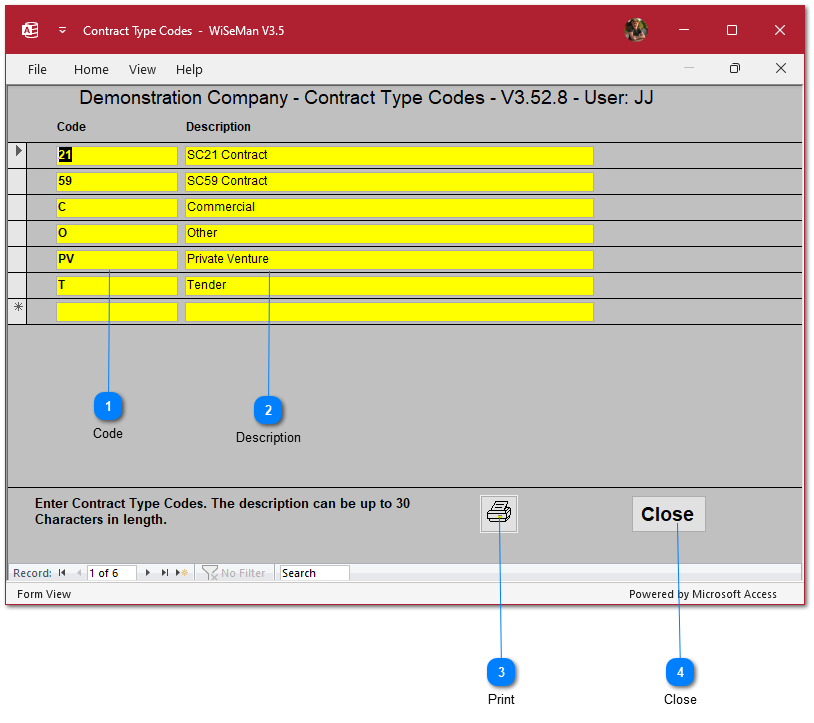Go to the first record
The image size is (814, 723).
click(62, 573)
